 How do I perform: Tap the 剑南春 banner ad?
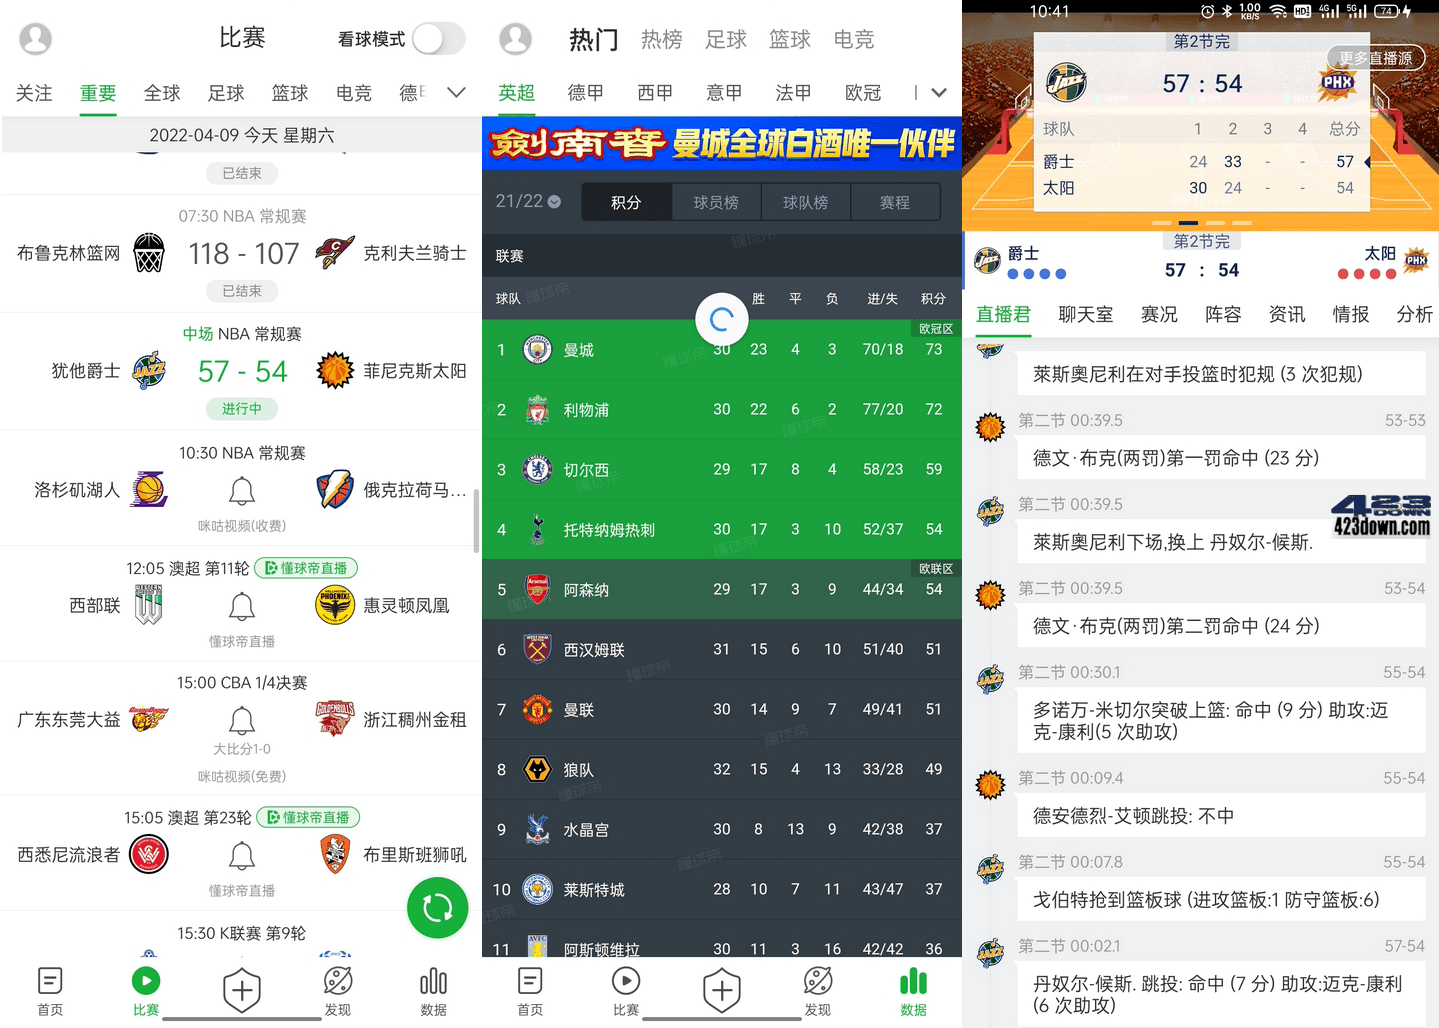click(722, 144)
